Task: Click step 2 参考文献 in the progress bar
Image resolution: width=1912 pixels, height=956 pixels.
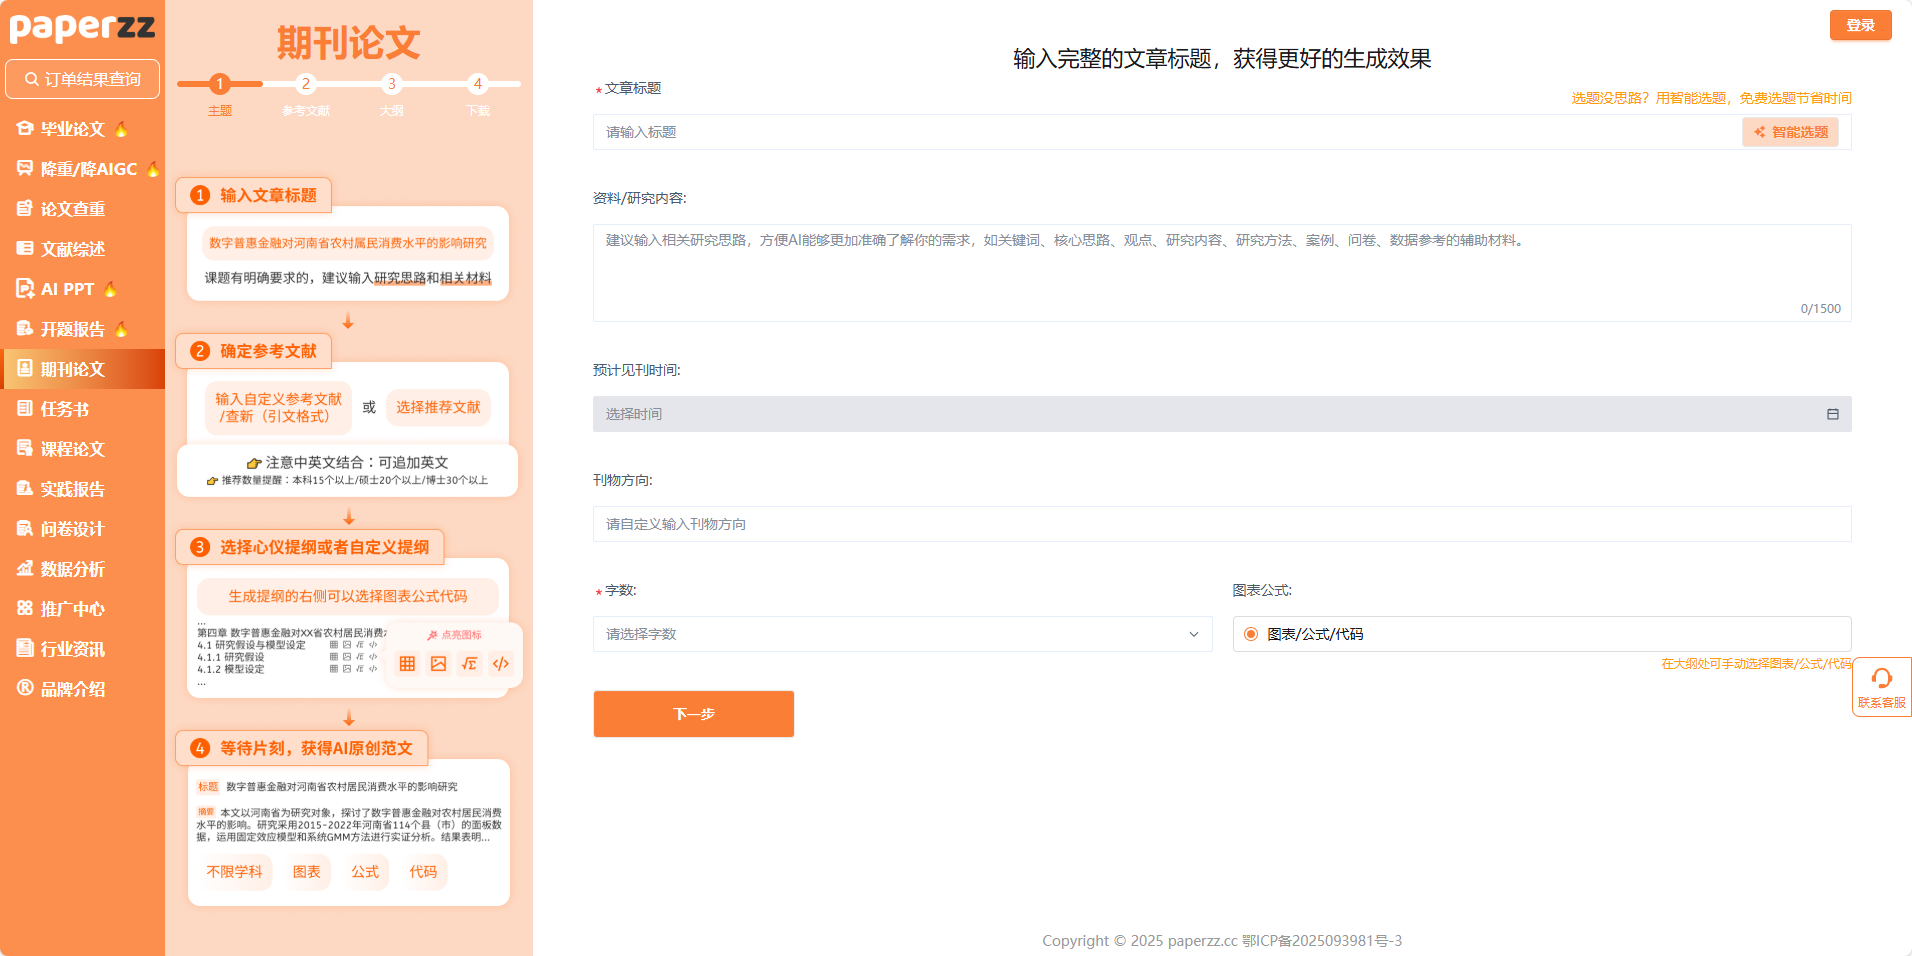Action: tap(306, 84)
